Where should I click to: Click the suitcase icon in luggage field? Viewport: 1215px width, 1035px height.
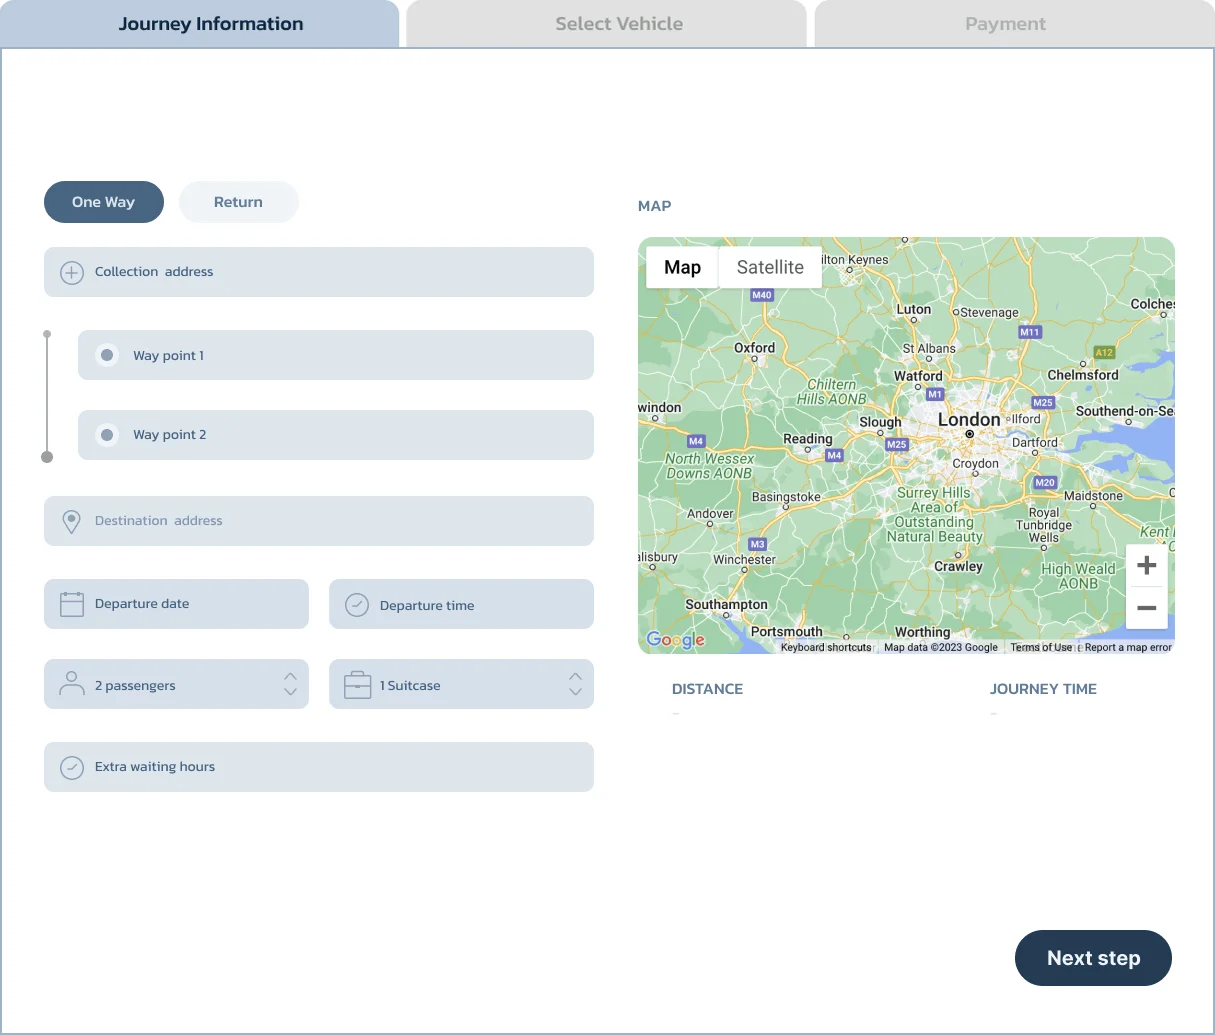click(357, 685)
